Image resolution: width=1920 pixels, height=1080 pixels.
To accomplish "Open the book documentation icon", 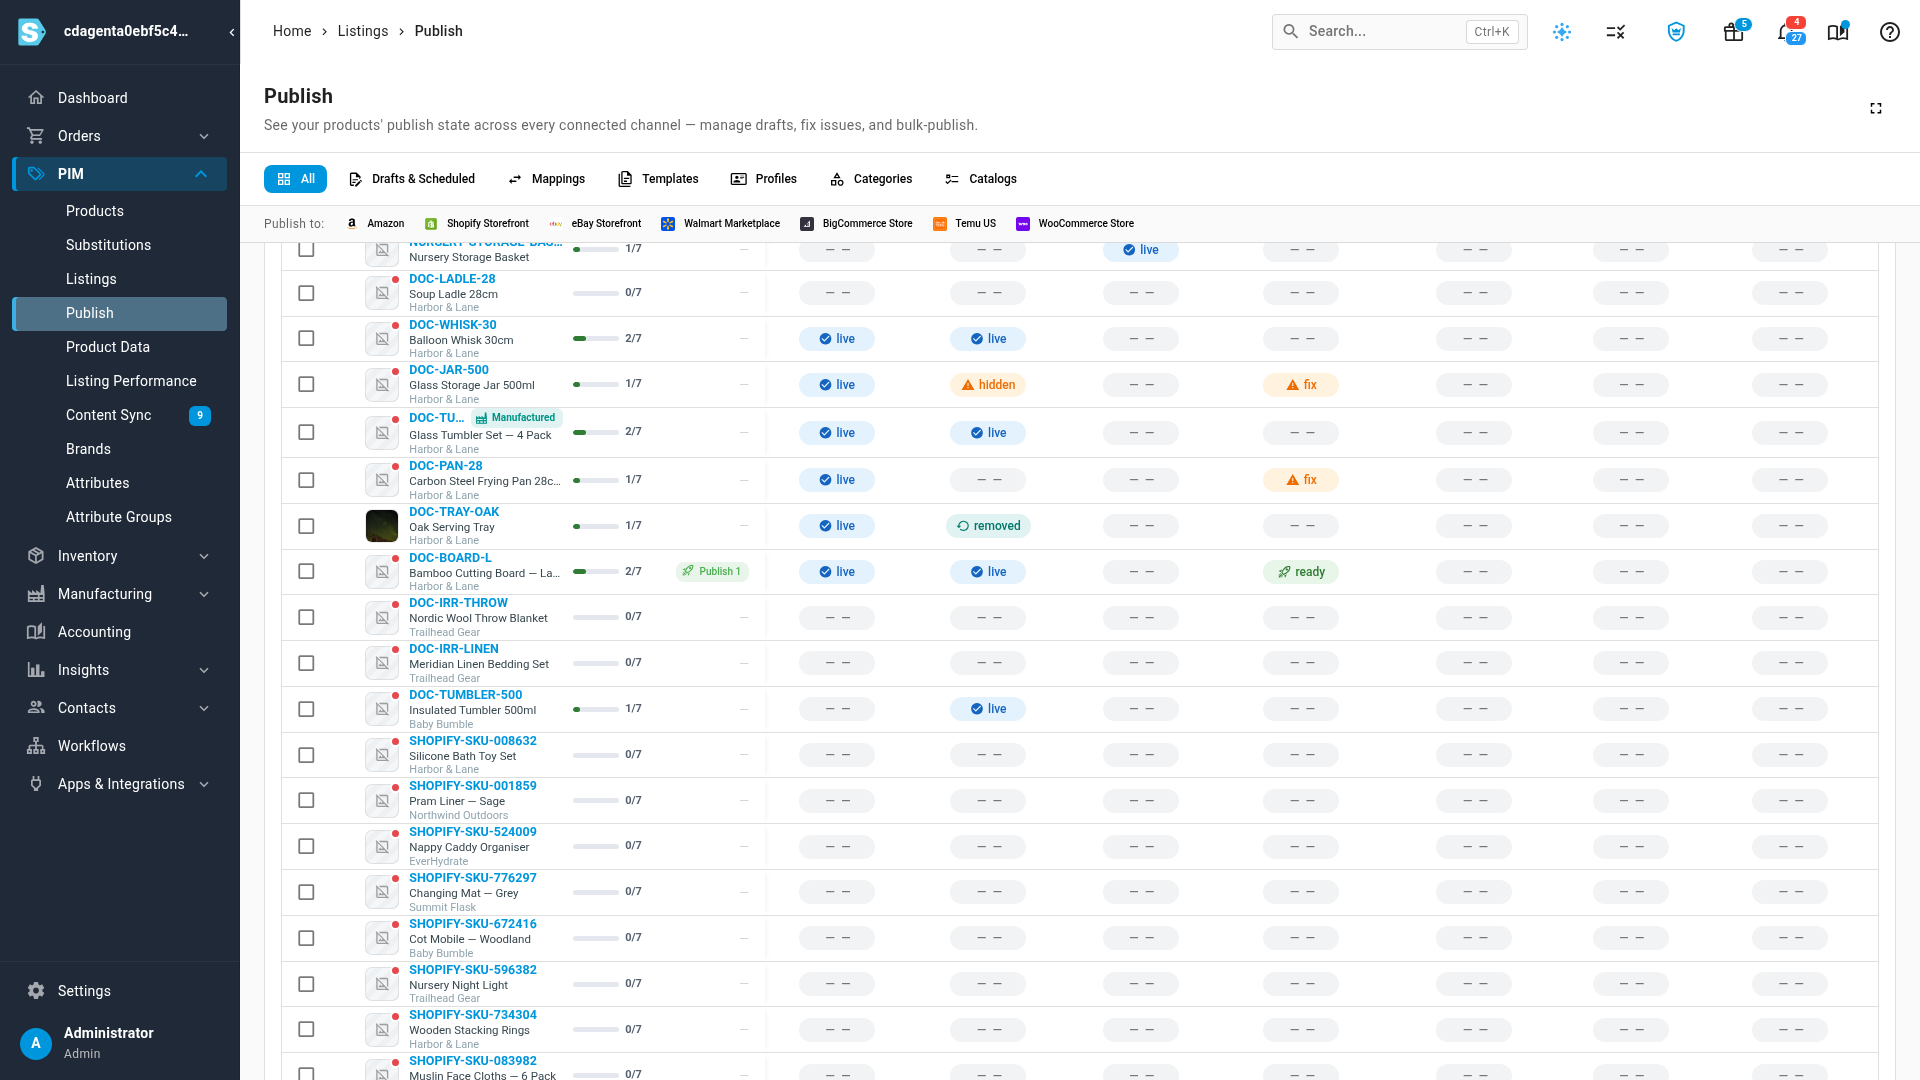I will (1837, 32).
